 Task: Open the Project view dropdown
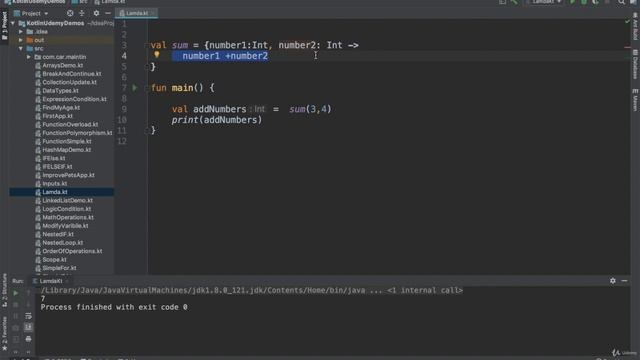coord(31,13)
